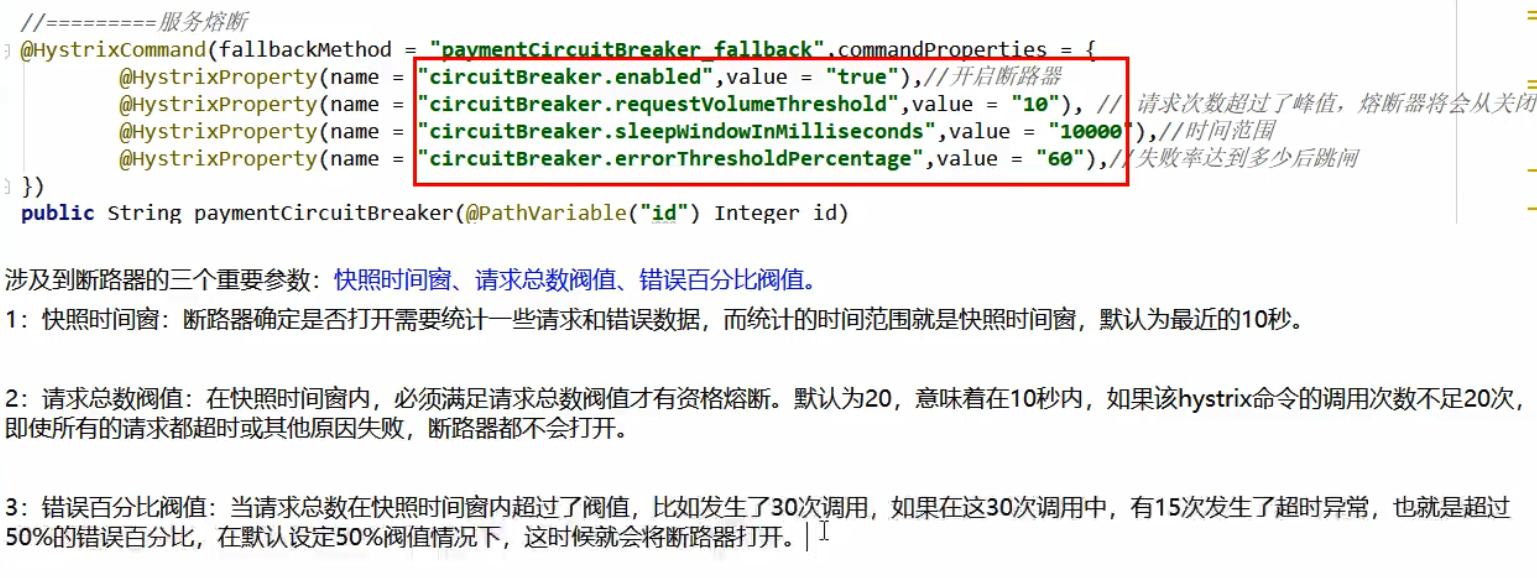Click "circuitBreaker.sleepWindowInMilliseconds" string
Image resolution: width=1537 pixels, height=578 pixels.
click(x=678, y=131)
